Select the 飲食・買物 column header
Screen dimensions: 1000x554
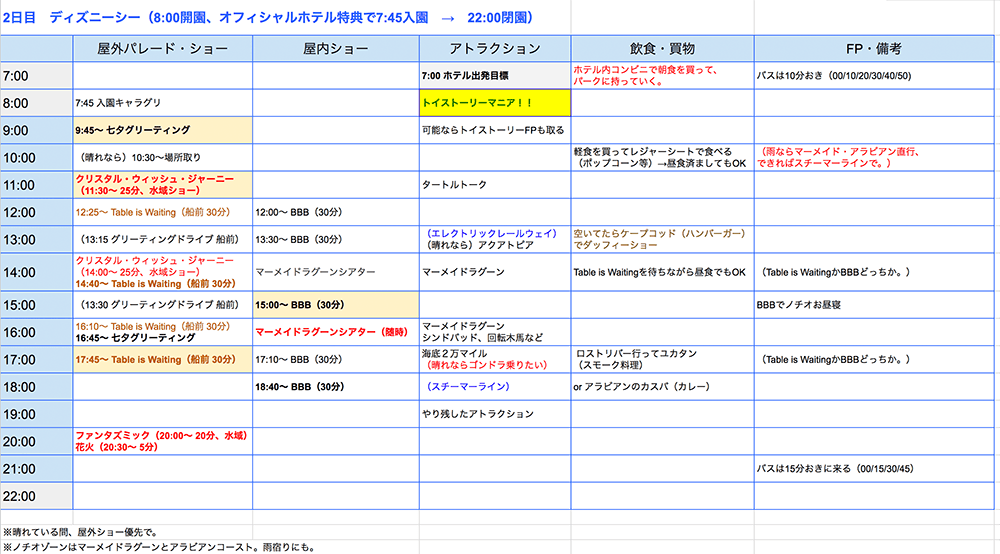(662, 48)
